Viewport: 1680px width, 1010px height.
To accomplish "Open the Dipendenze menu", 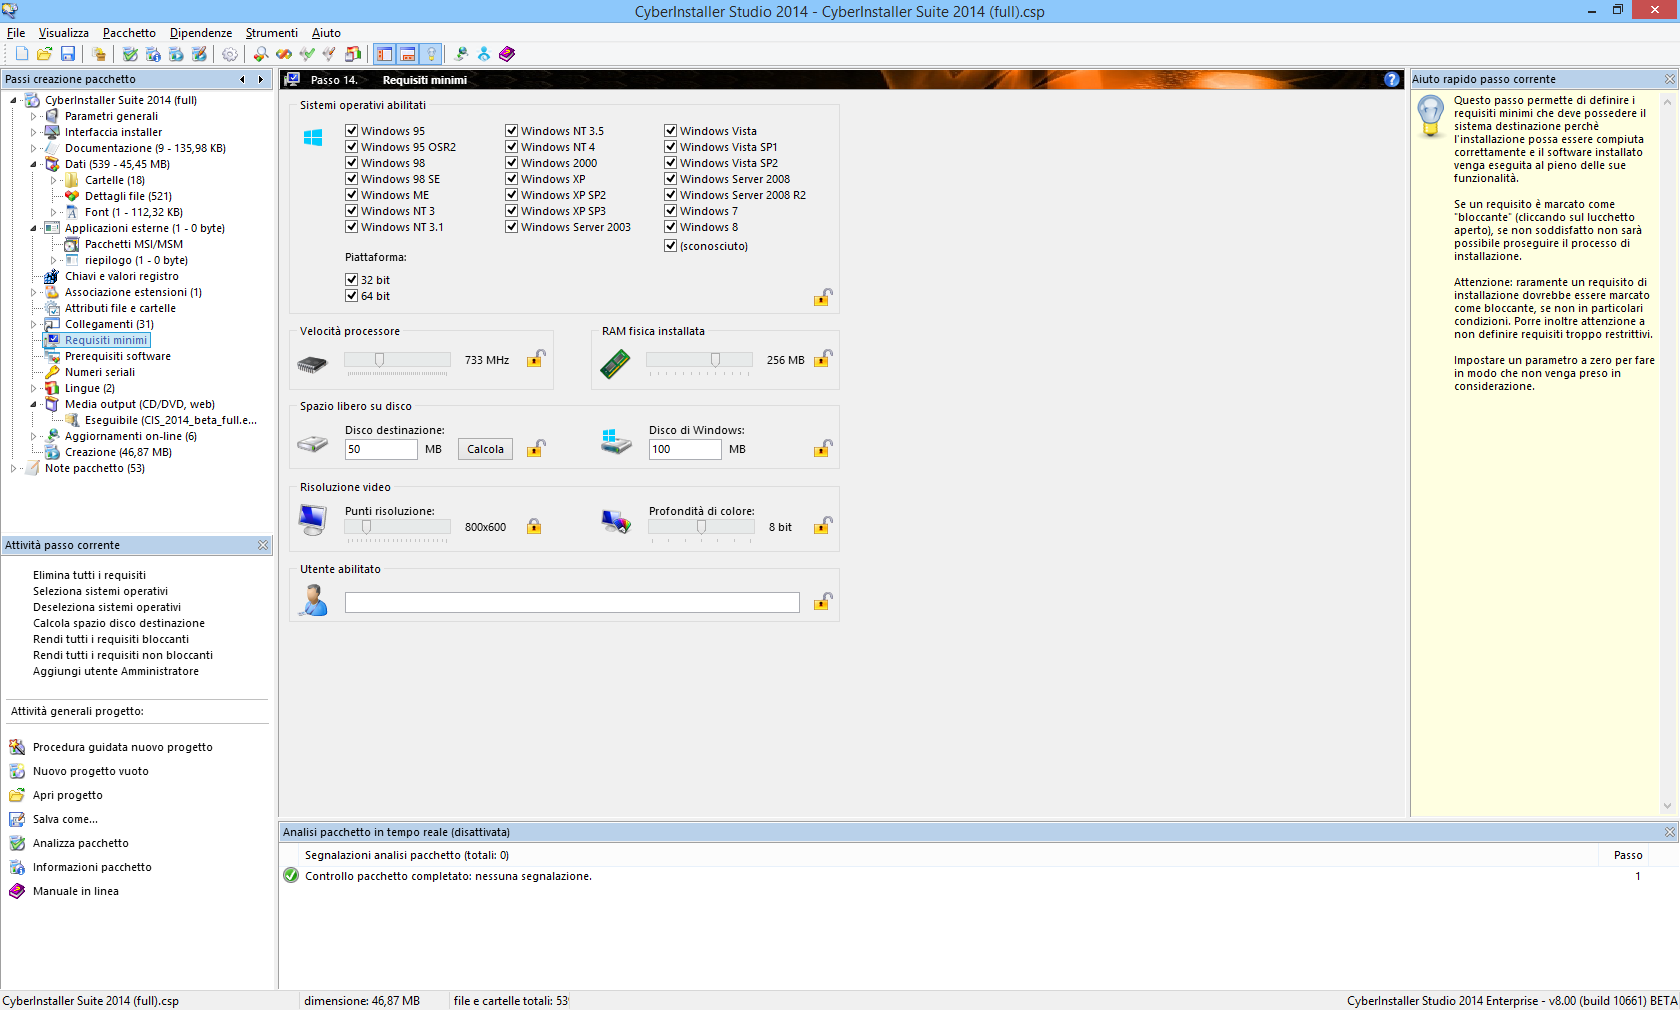I will pyautogui.click(x=201, y=33).
